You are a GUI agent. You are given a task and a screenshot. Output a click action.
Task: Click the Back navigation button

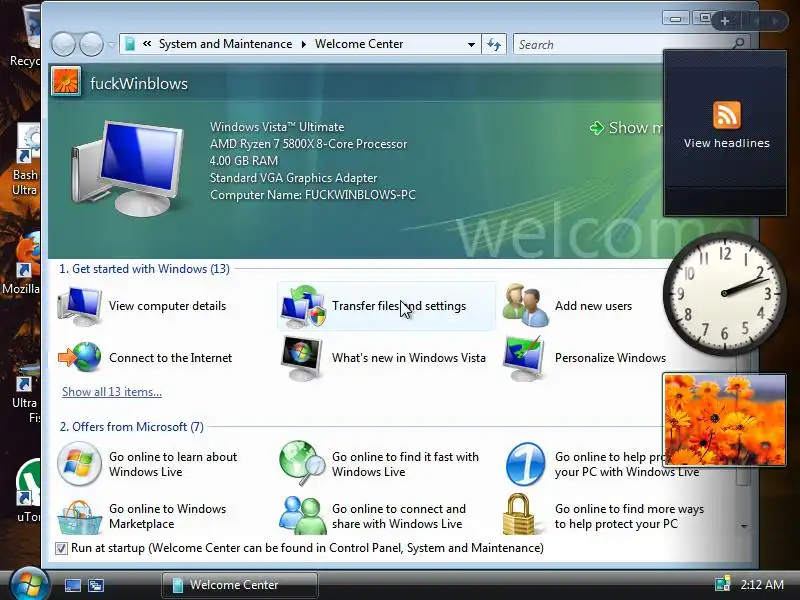pos(63,44)
